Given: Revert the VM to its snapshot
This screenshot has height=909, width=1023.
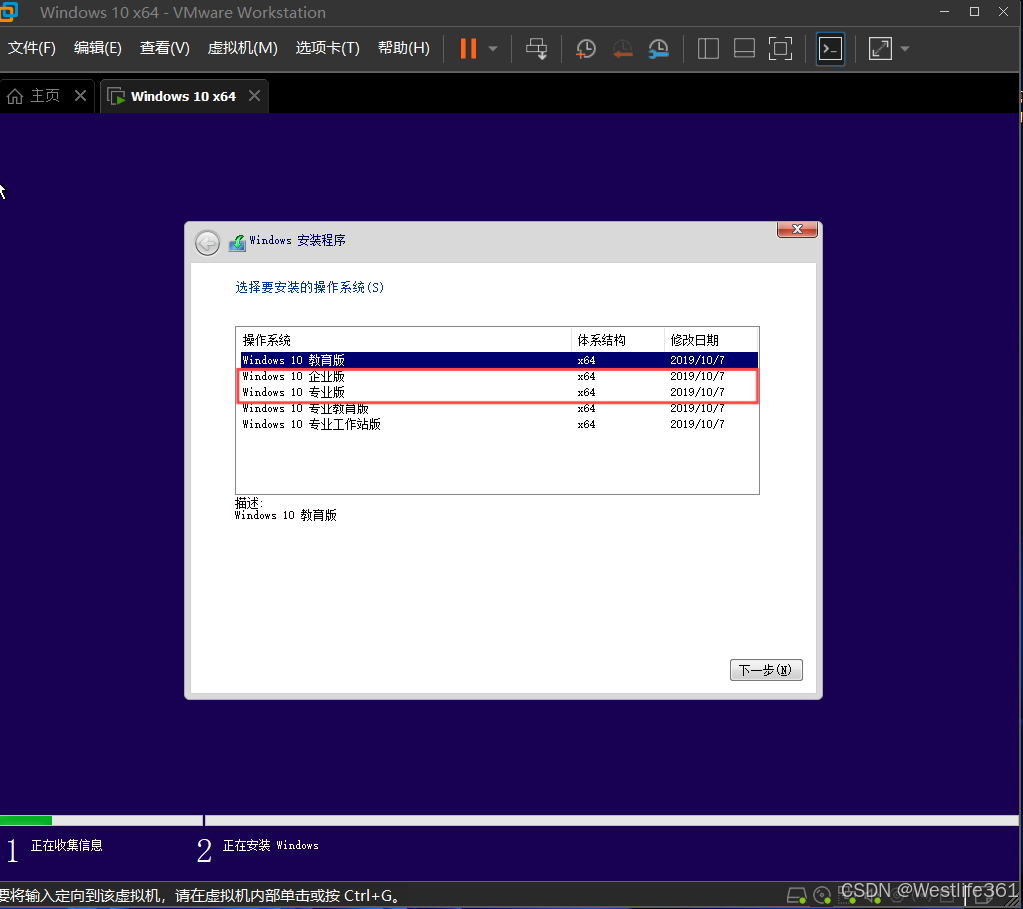Looking at the screenshot, I should tap(622, 48).
